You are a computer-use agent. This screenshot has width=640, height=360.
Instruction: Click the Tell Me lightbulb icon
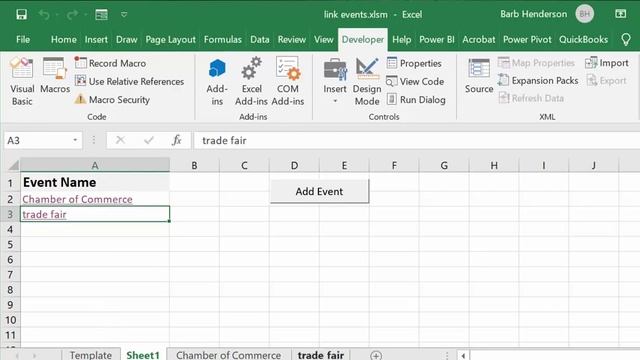(626, 40)
